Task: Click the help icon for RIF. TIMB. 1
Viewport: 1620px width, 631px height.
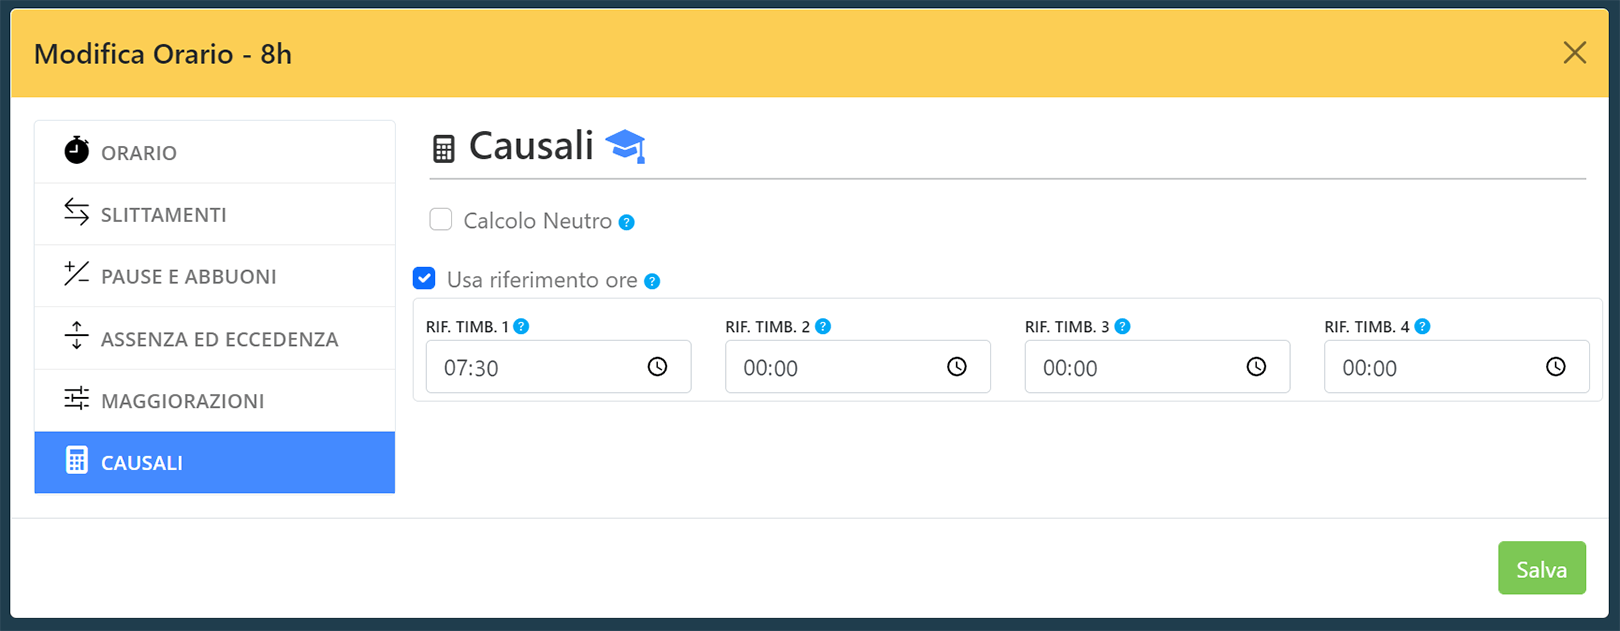Action: pos(521,326)
